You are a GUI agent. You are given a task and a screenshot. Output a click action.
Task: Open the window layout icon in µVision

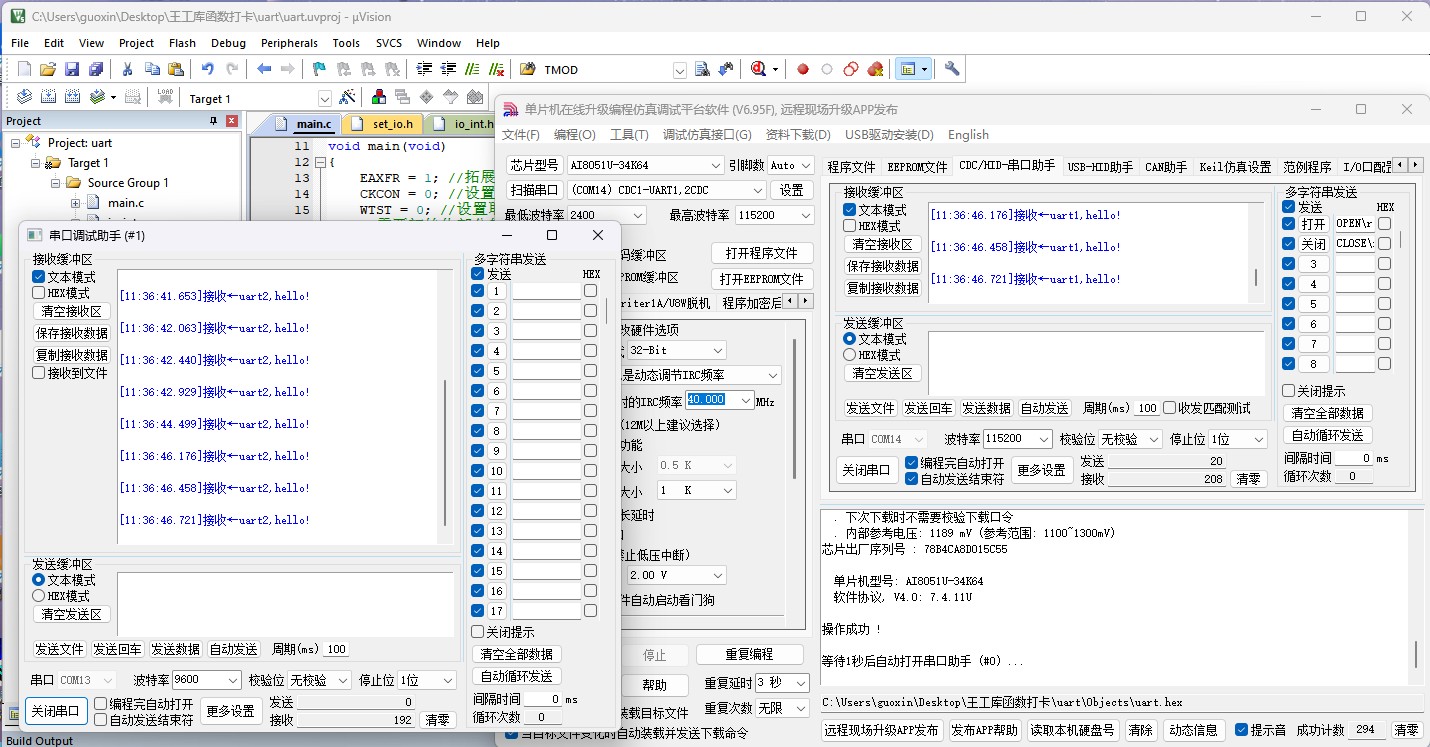click(x=908, y=69)
